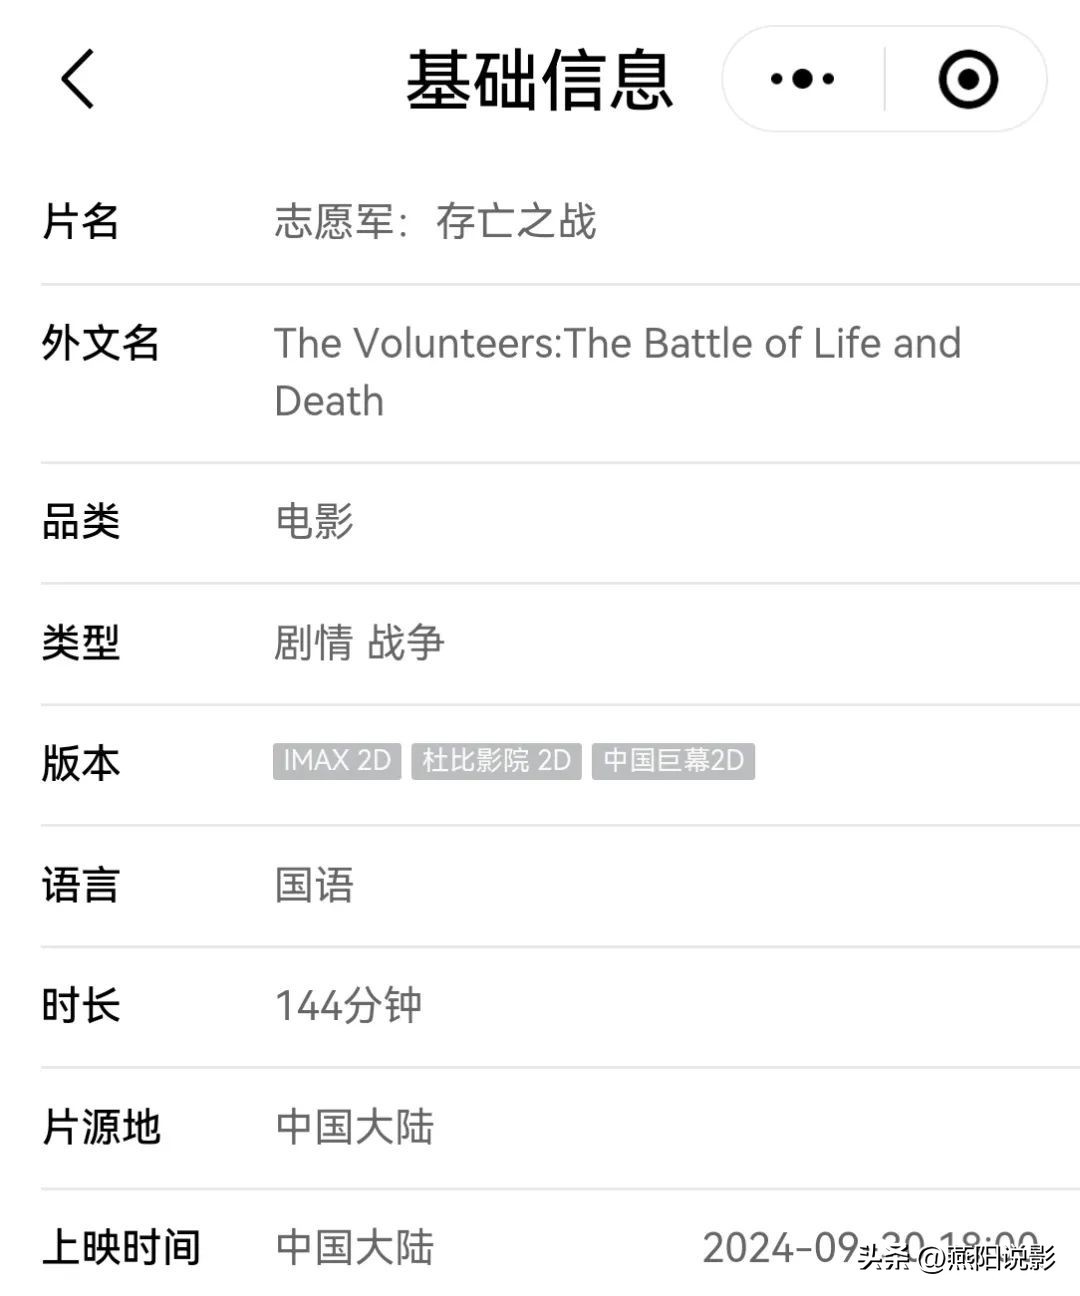The height and width of the screenshot is (1296, 1080).
Task: Tap the 外文名 row label
Action: point(100,343)
